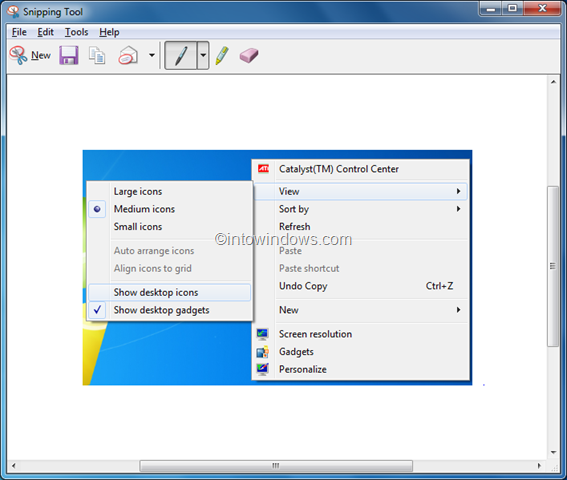The width and height of the screenshot is (567, 480).
Task: Toggle Auto arrange icons
Action: [170, 251]
